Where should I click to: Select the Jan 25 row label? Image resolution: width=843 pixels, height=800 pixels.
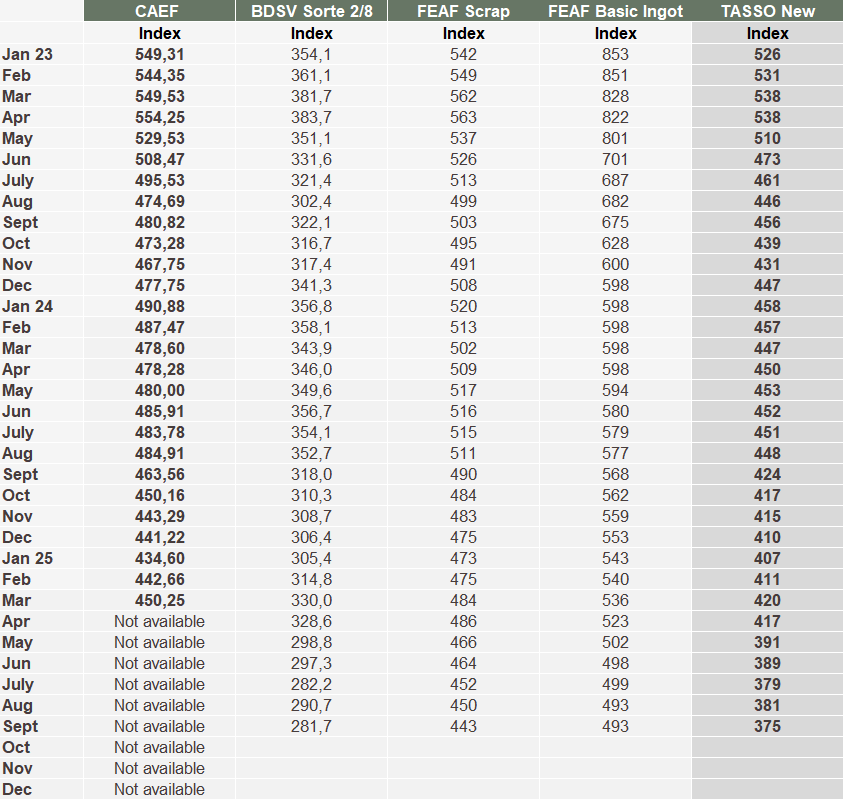pos(27,558)
